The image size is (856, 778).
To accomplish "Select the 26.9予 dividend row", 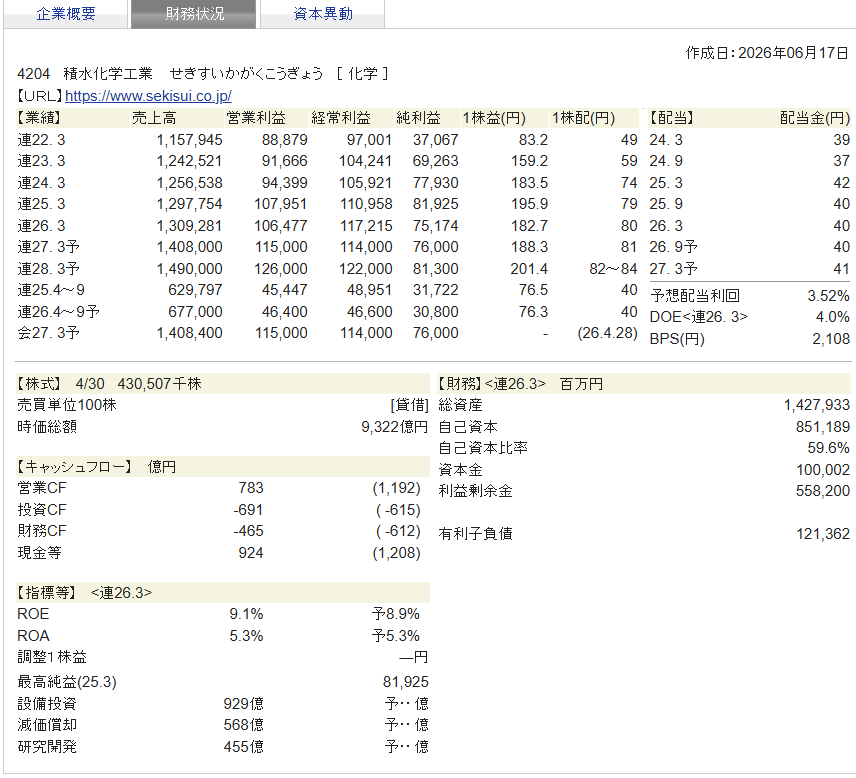I will click(749, 247).
